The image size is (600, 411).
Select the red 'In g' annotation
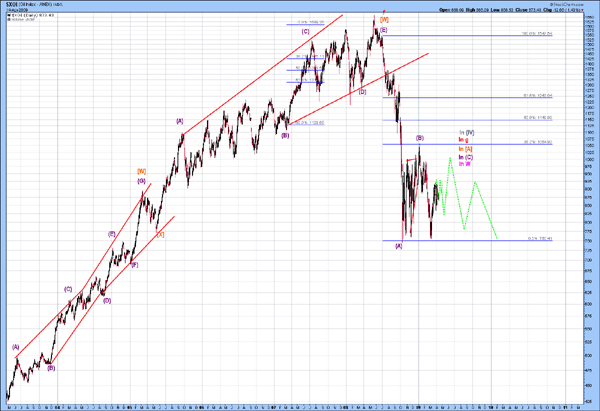click(x=463, y=140)
